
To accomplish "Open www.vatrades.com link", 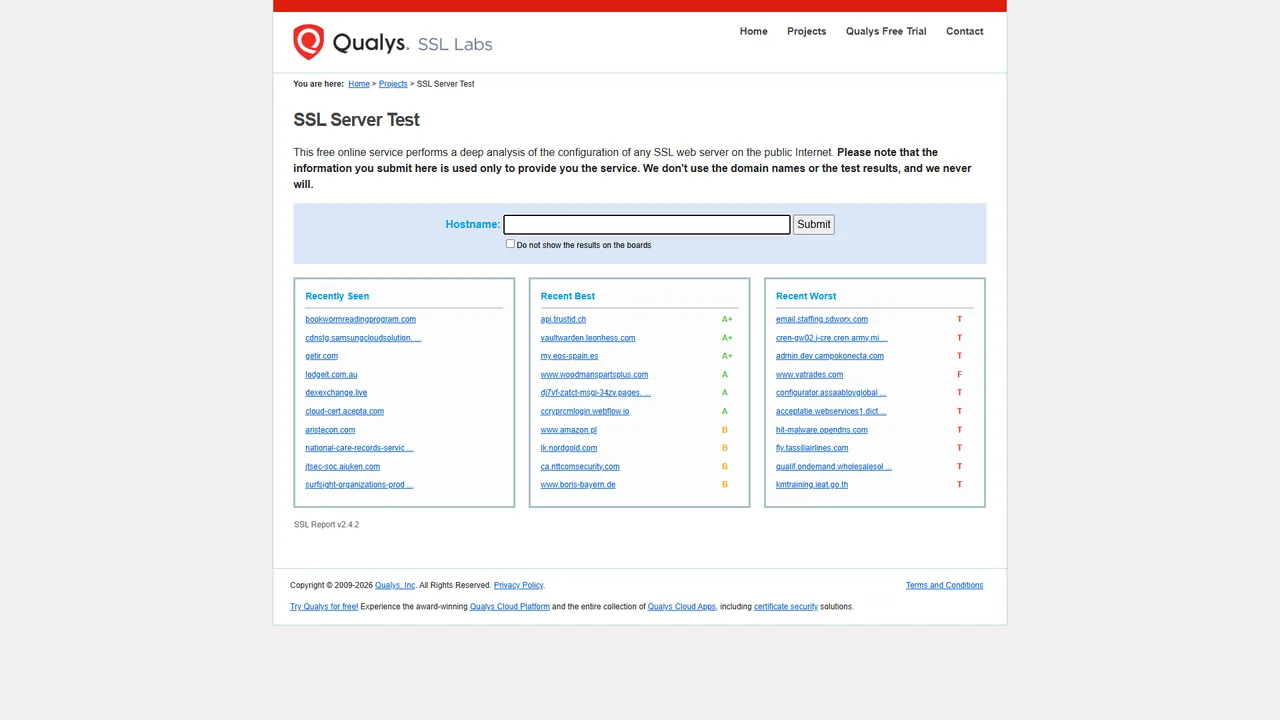I will click(x=809, y=375).
